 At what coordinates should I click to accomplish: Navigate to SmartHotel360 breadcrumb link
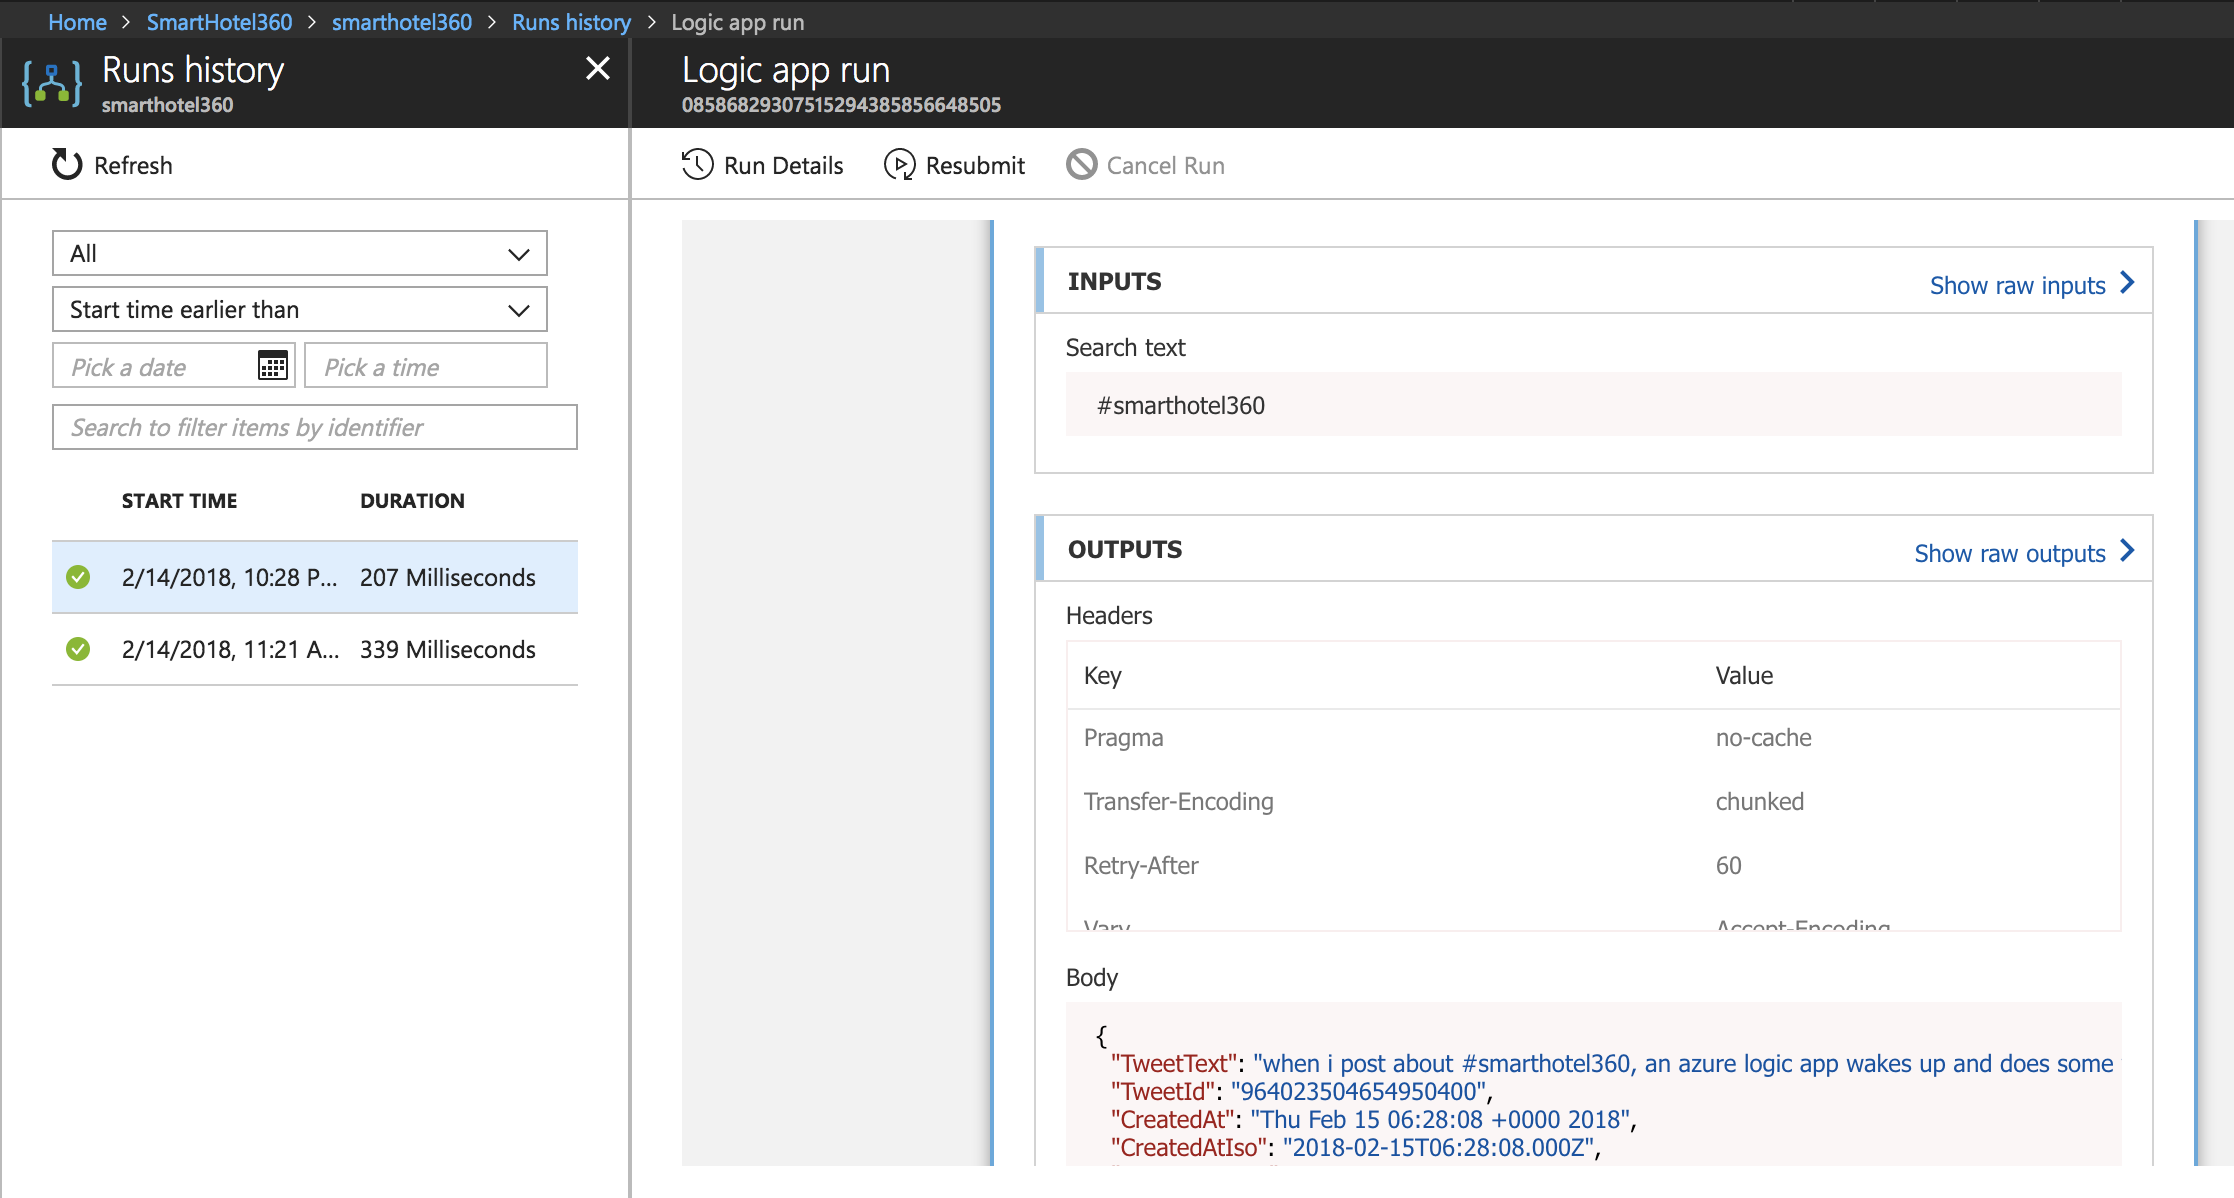tap(219, 22)
